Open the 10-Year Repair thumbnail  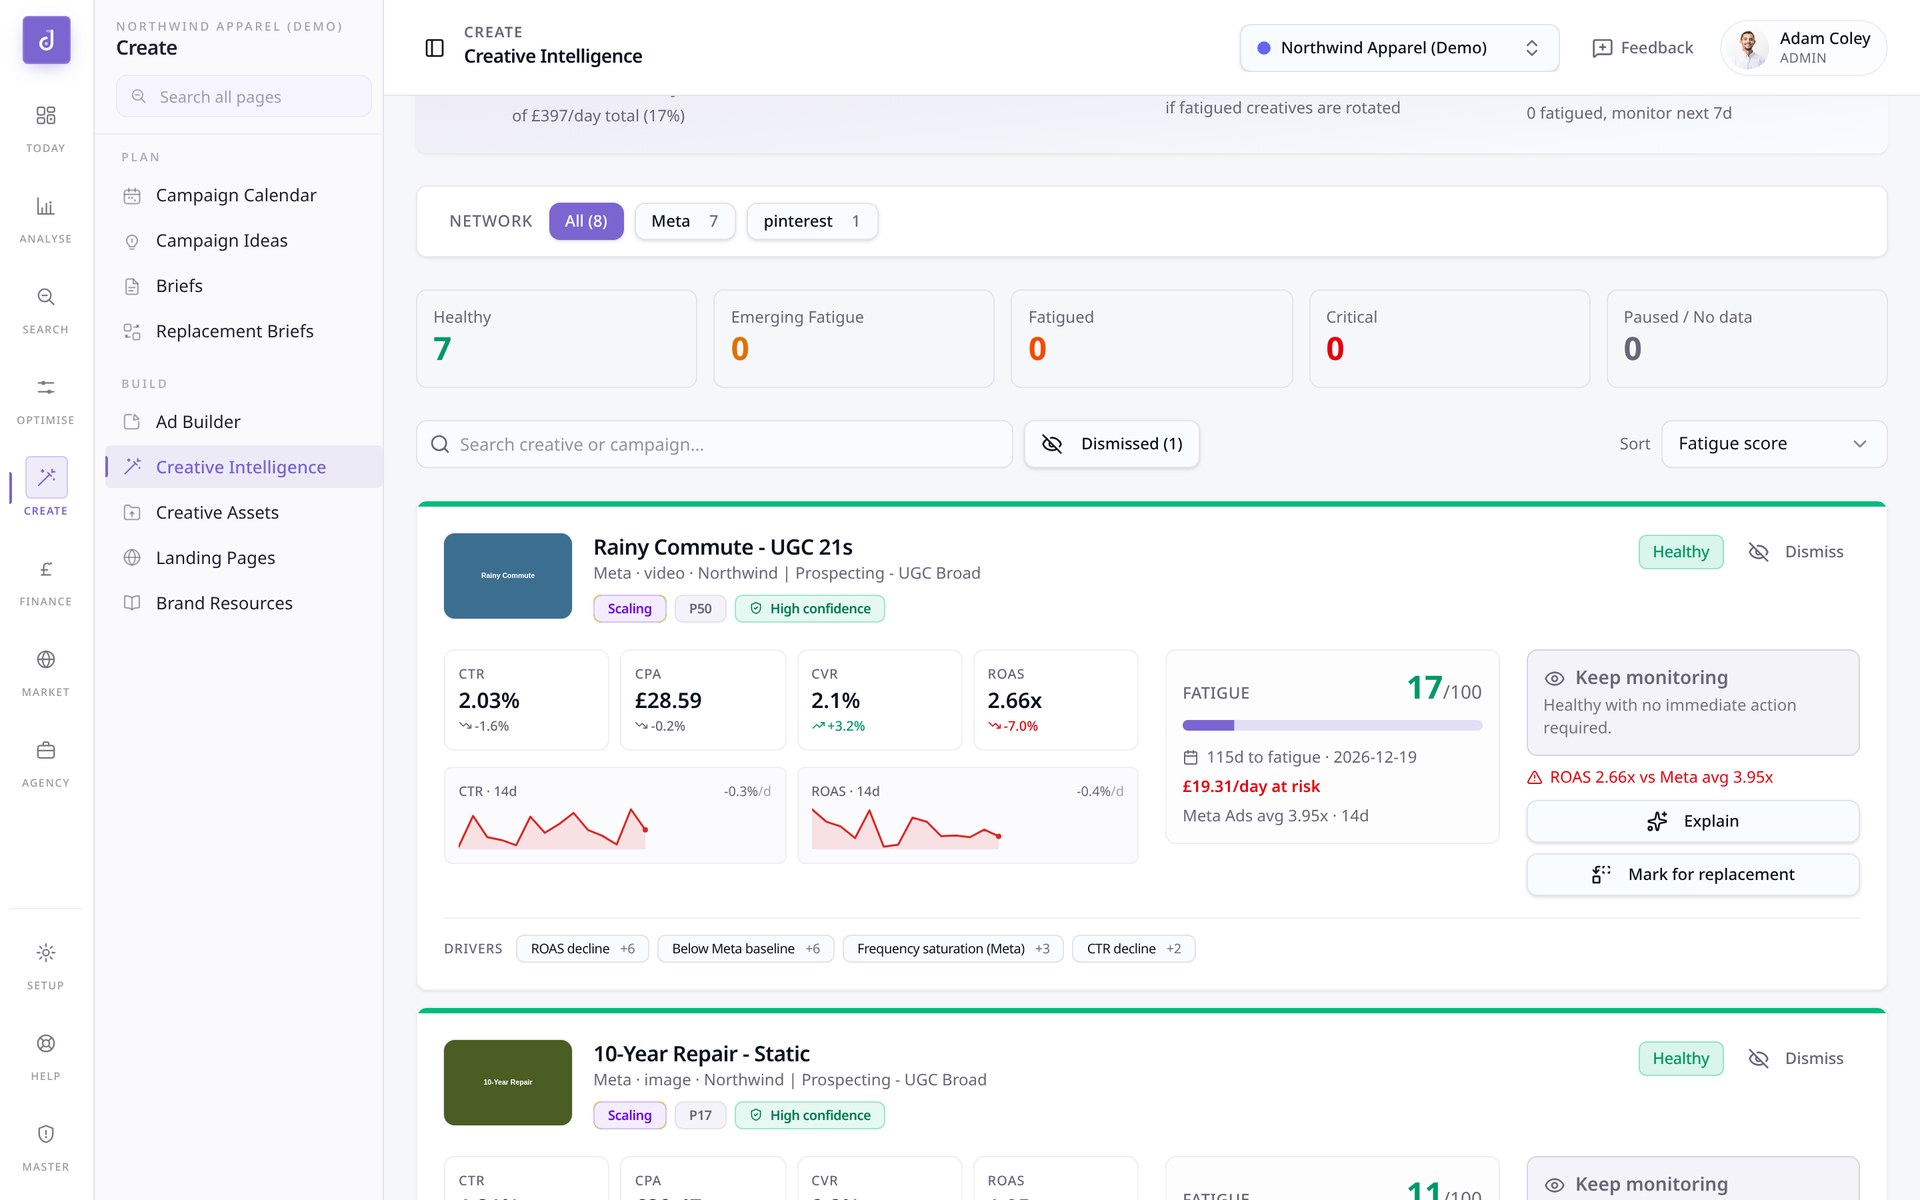point(508,1083)
